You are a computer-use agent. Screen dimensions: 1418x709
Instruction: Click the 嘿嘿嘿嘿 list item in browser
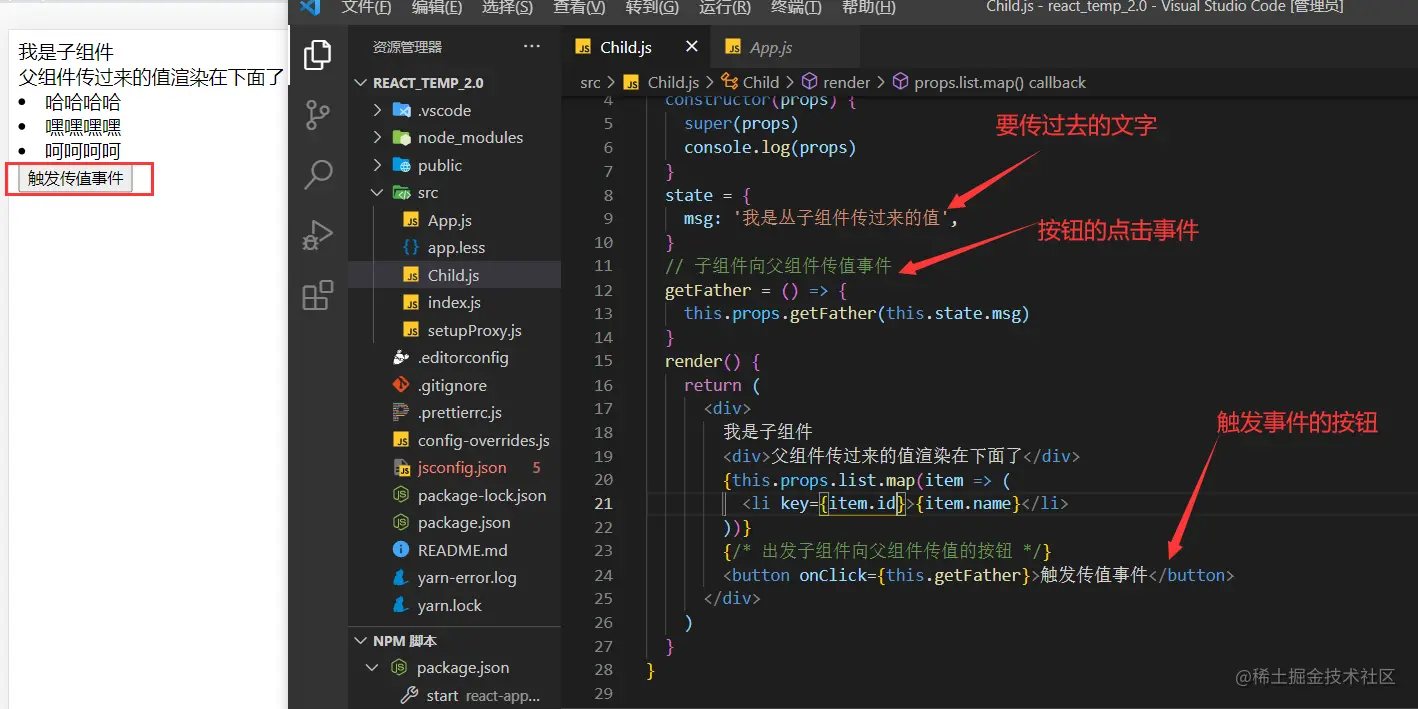tap(83, 127)
